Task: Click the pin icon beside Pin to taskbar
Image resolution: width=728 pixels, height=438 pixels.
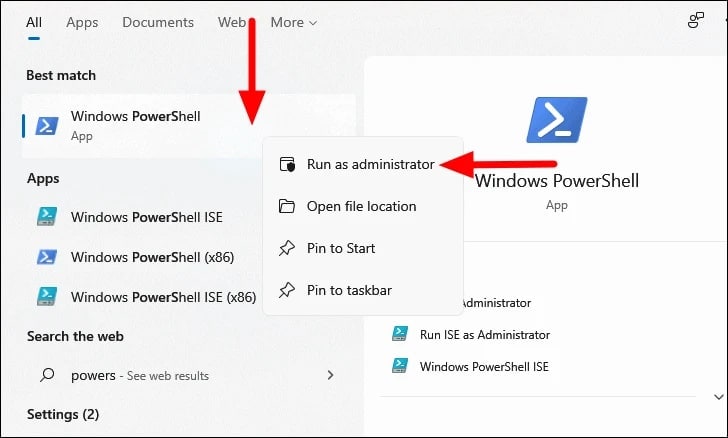Action: click(x=287, y=290)
